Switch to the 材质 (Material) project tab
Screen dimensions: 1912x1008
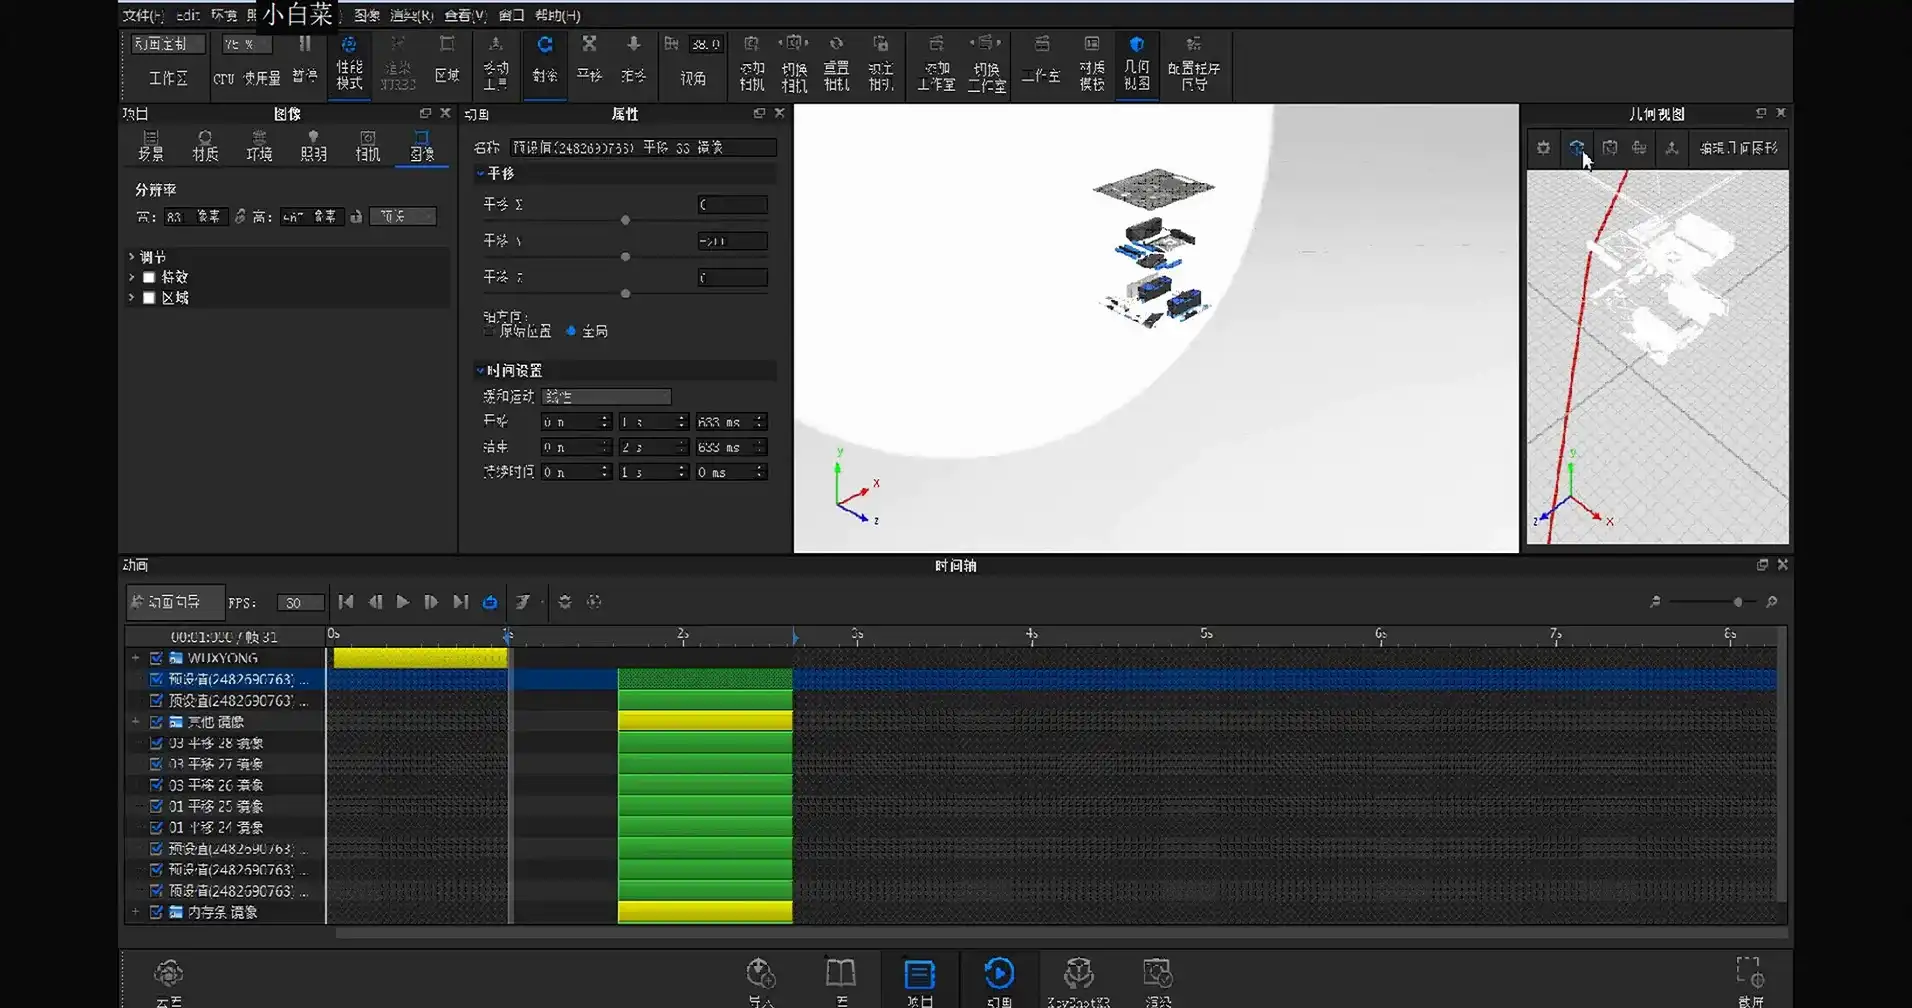point(205,146)
